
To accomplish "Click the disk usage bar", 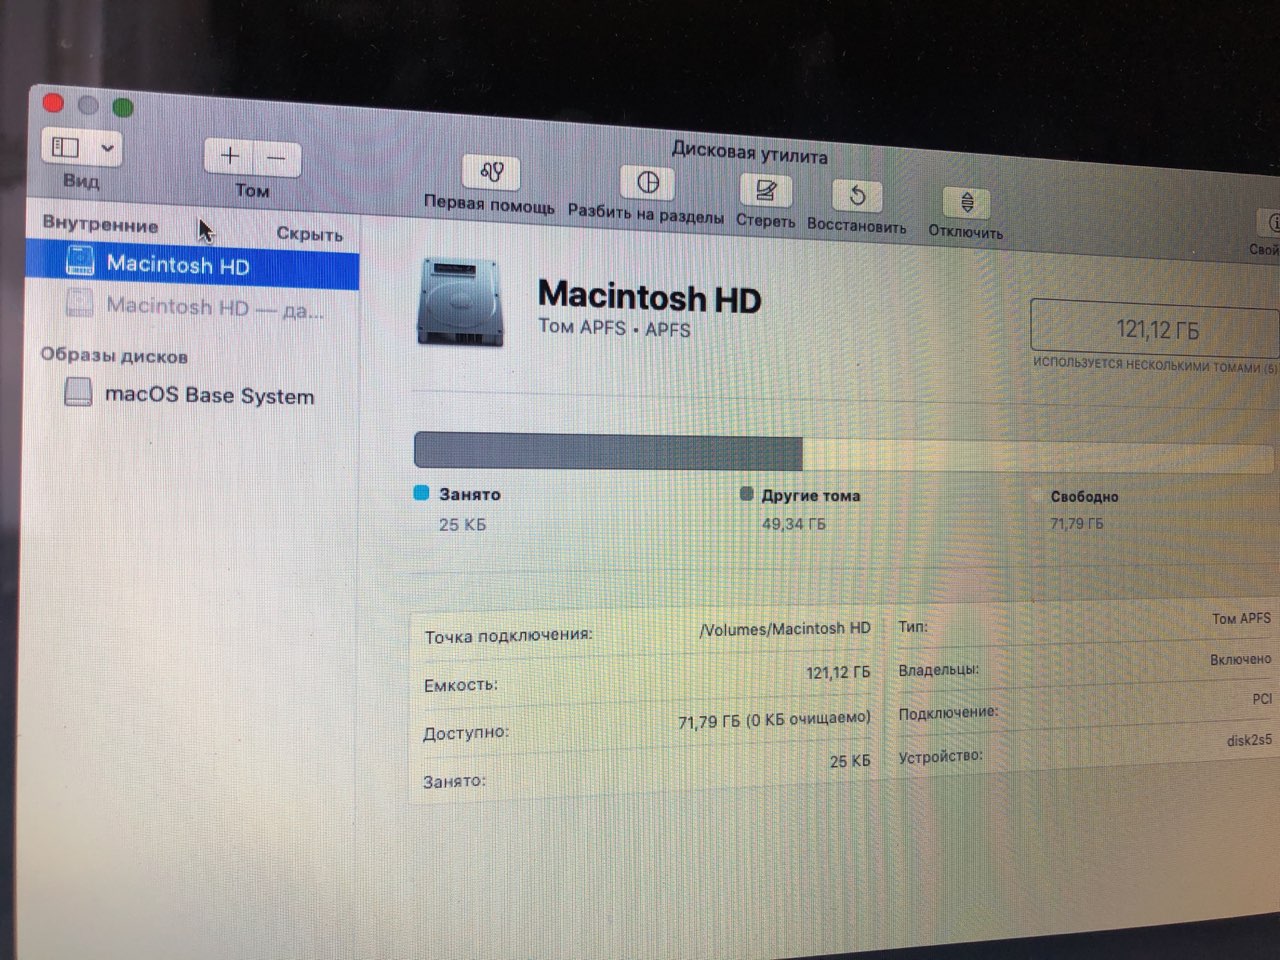I will pyautogui.click(x=845, y=452).
